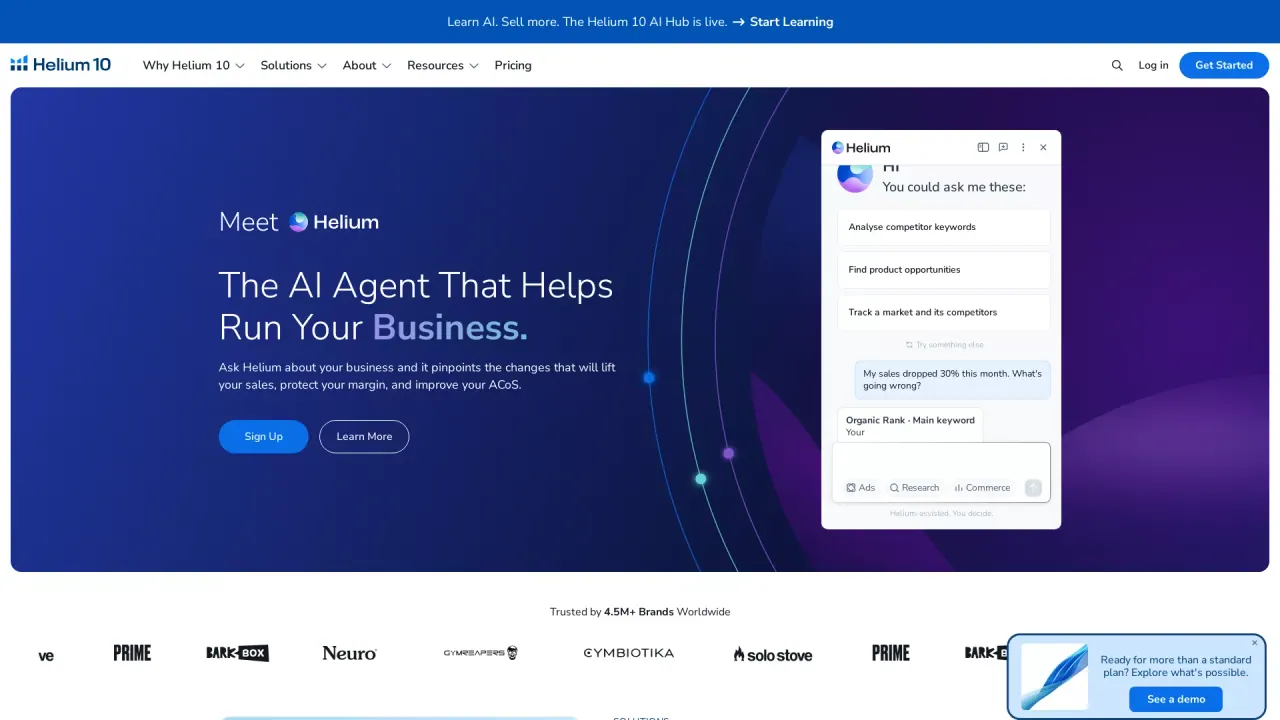
Task: Select the Ads mode in chat input
Action: [860, 488]
